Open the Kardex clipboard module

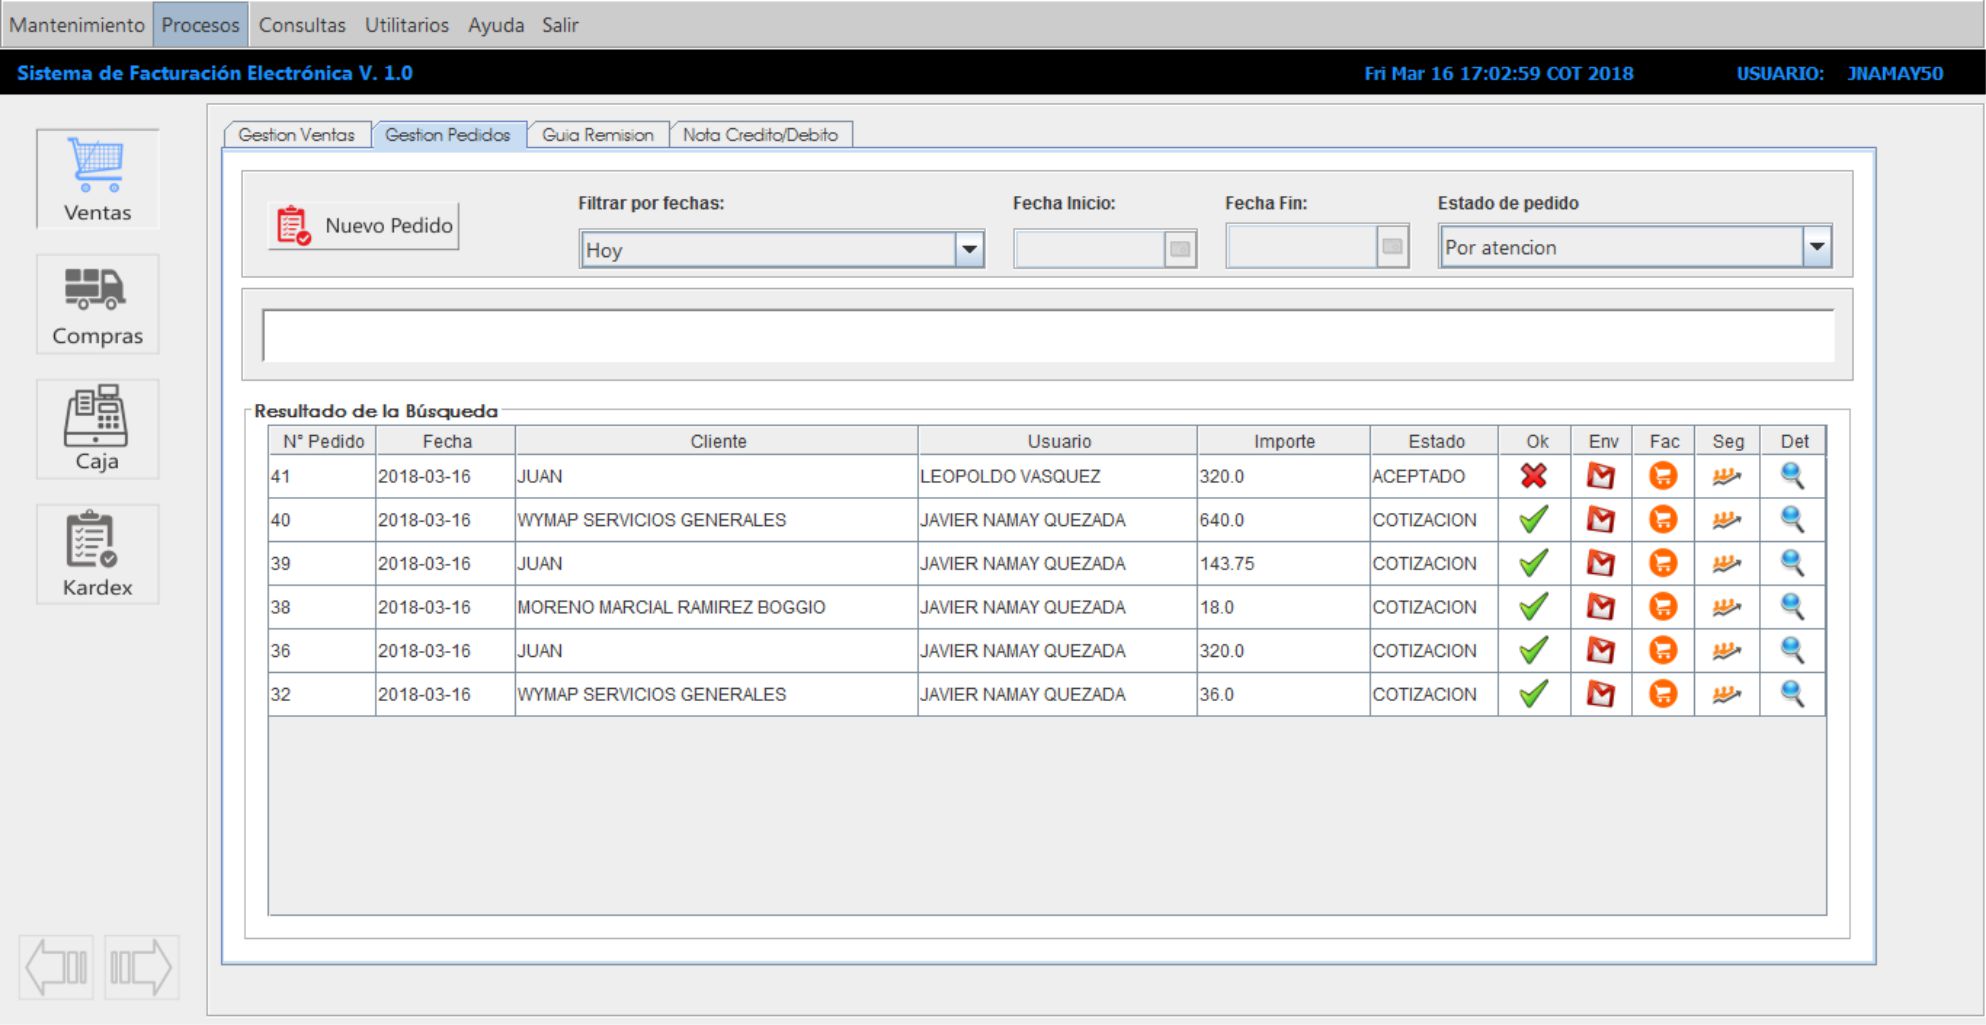coord(97,554)
